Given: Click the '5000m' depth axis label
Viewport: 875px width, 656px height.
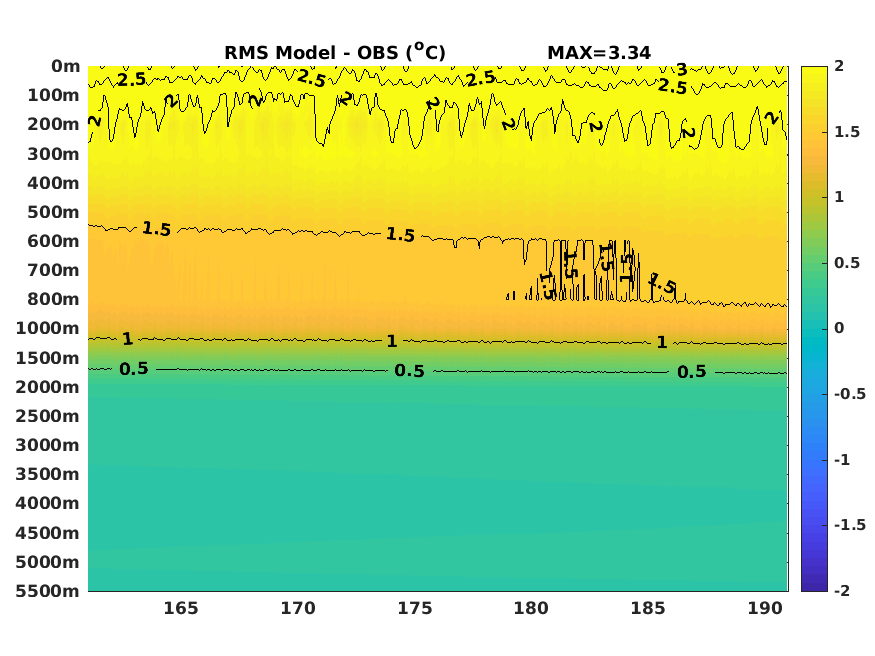Looking at the screenshot, I should point(48,562).
